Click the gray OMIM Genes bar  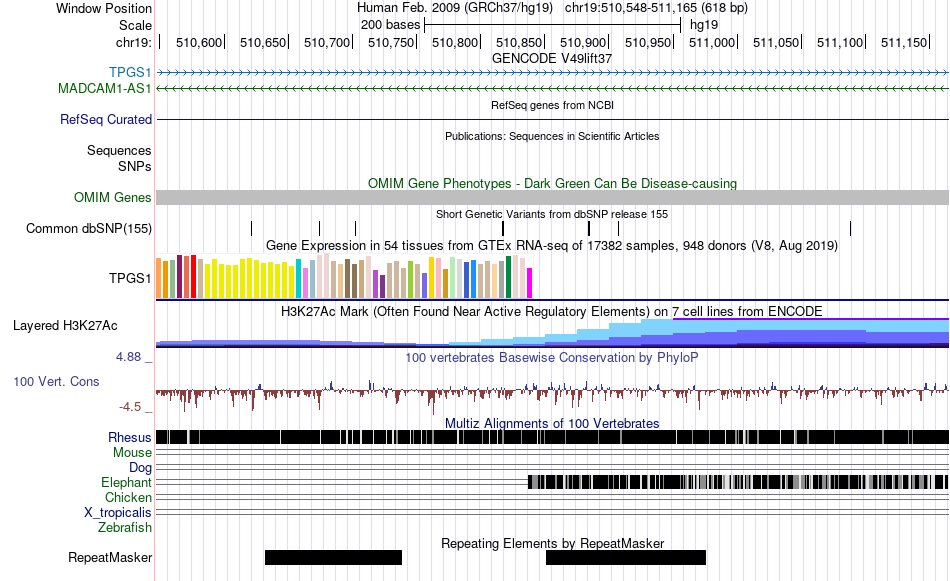click(x=553, y=198)
